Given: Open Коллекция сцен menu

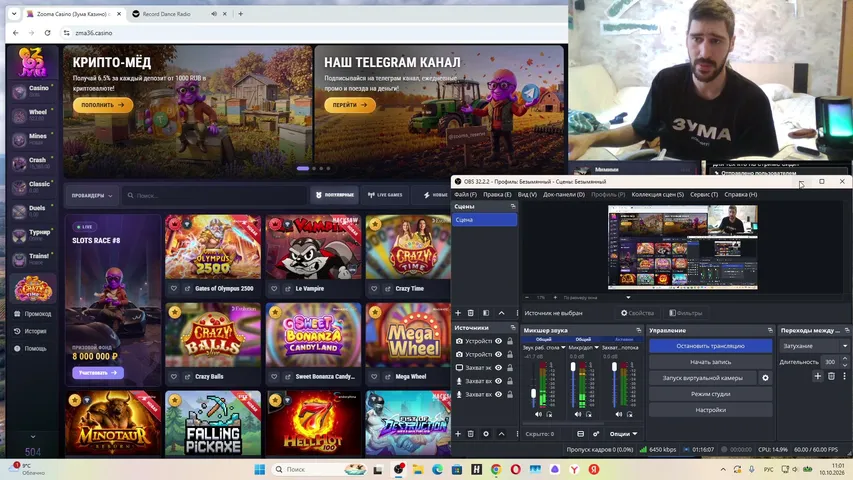Looking at the screenshot, I should coord(657,194).
